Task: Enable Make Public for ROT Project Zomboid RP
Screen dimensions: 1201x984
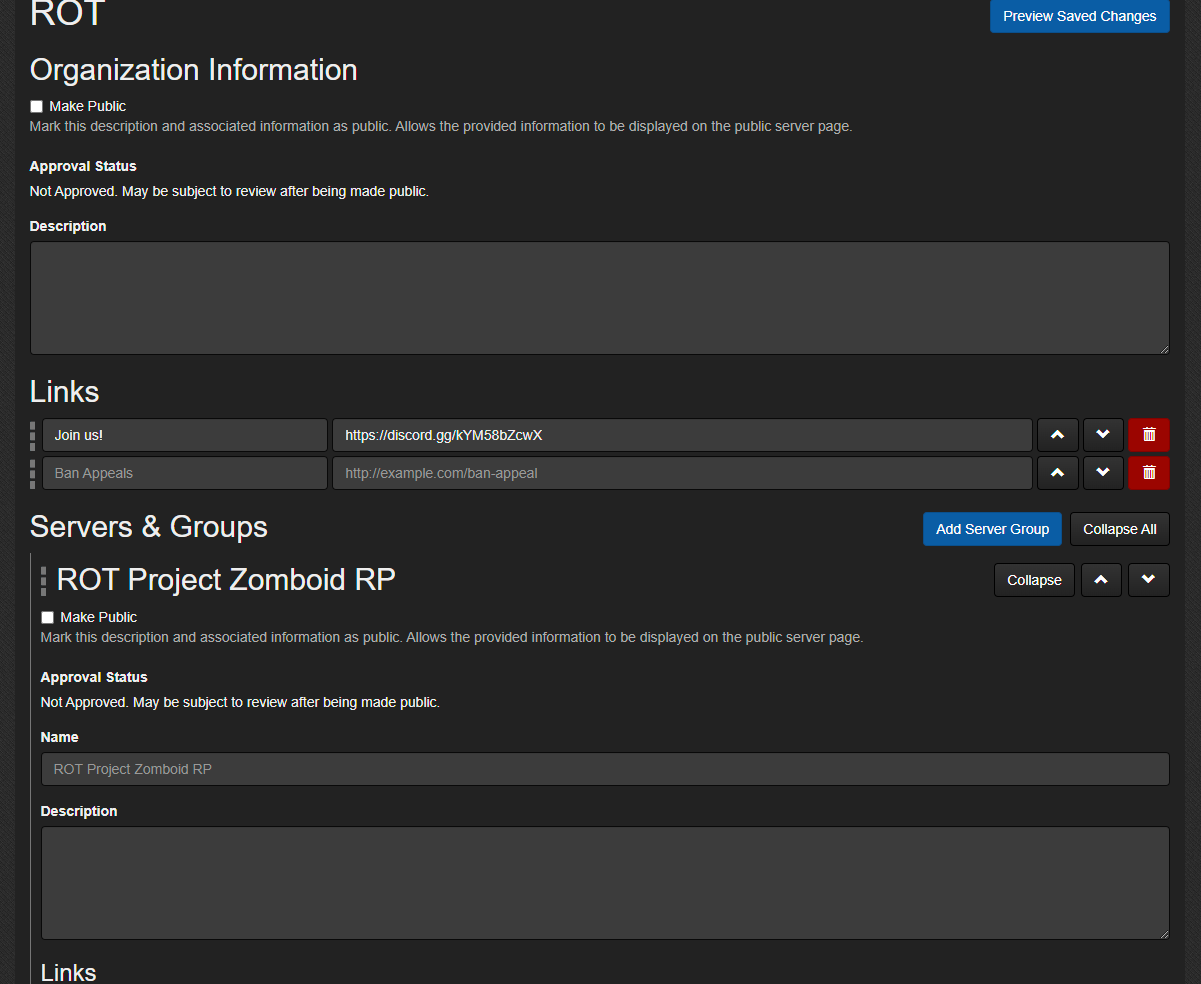Action: [x=47, y=617]
